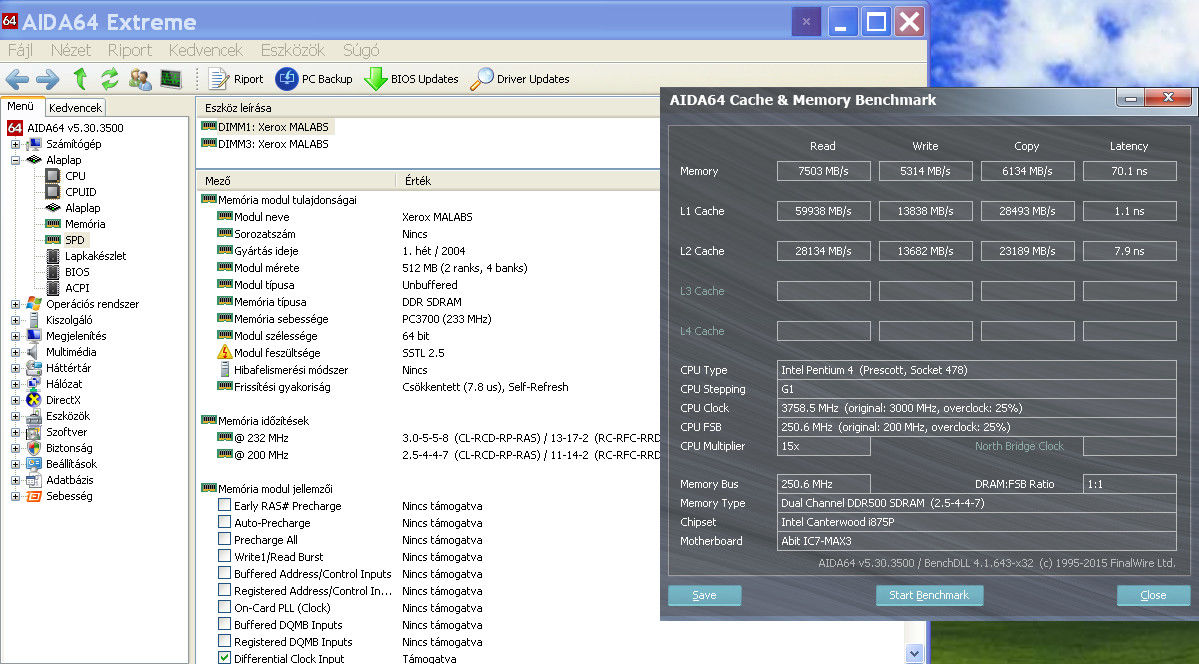Viewport: 1199px width, 664px height.
Task: Expand the Multimédia tree node
Action: click(15, 353)
